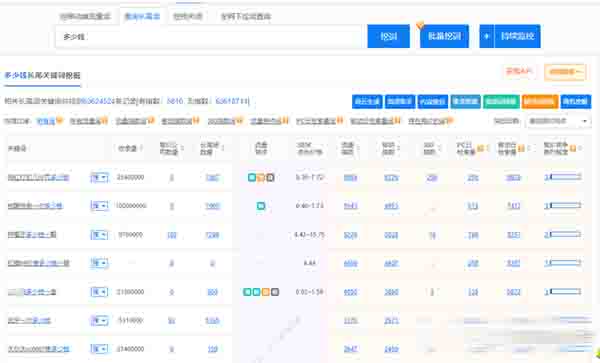Click the orange info icon in the last column header

click(572, 148)
